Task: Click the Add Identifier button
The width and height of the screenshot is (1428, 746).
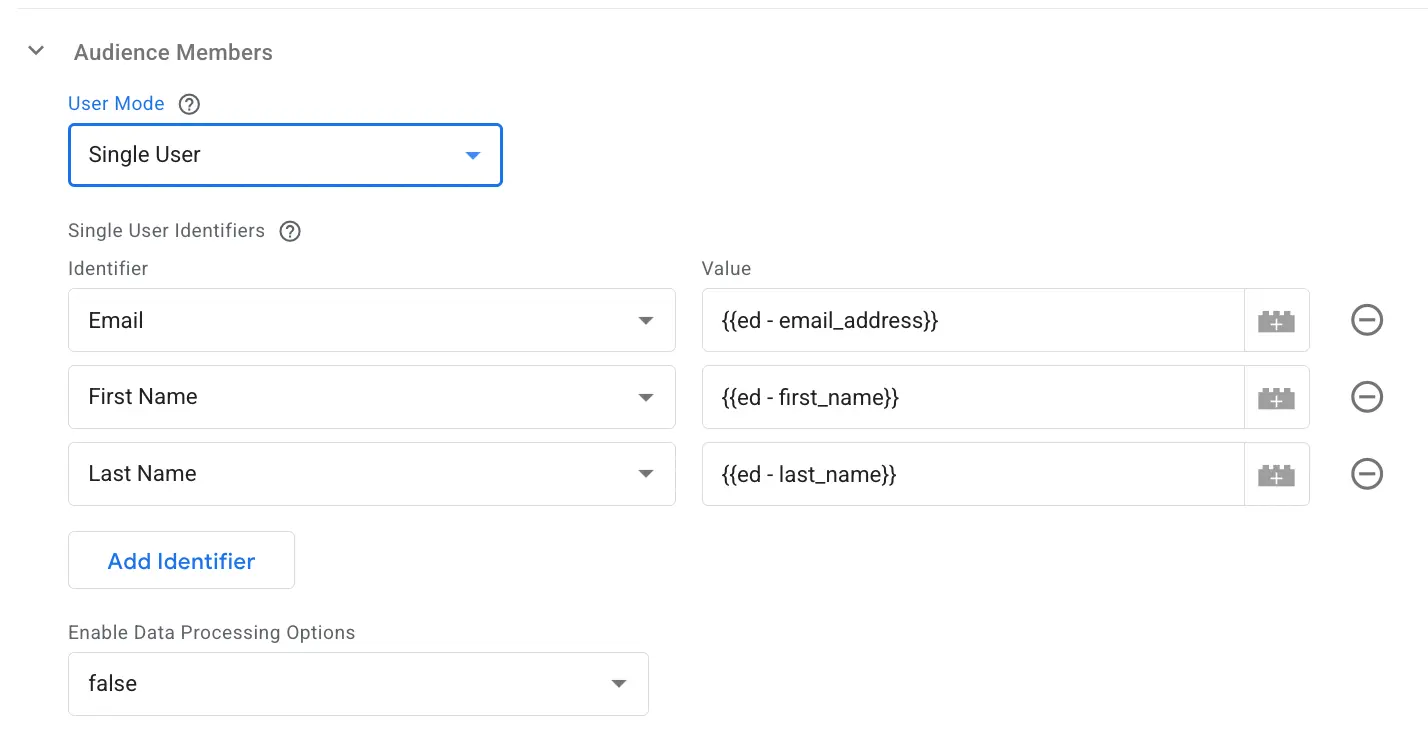Action: [x=181, y=560]
